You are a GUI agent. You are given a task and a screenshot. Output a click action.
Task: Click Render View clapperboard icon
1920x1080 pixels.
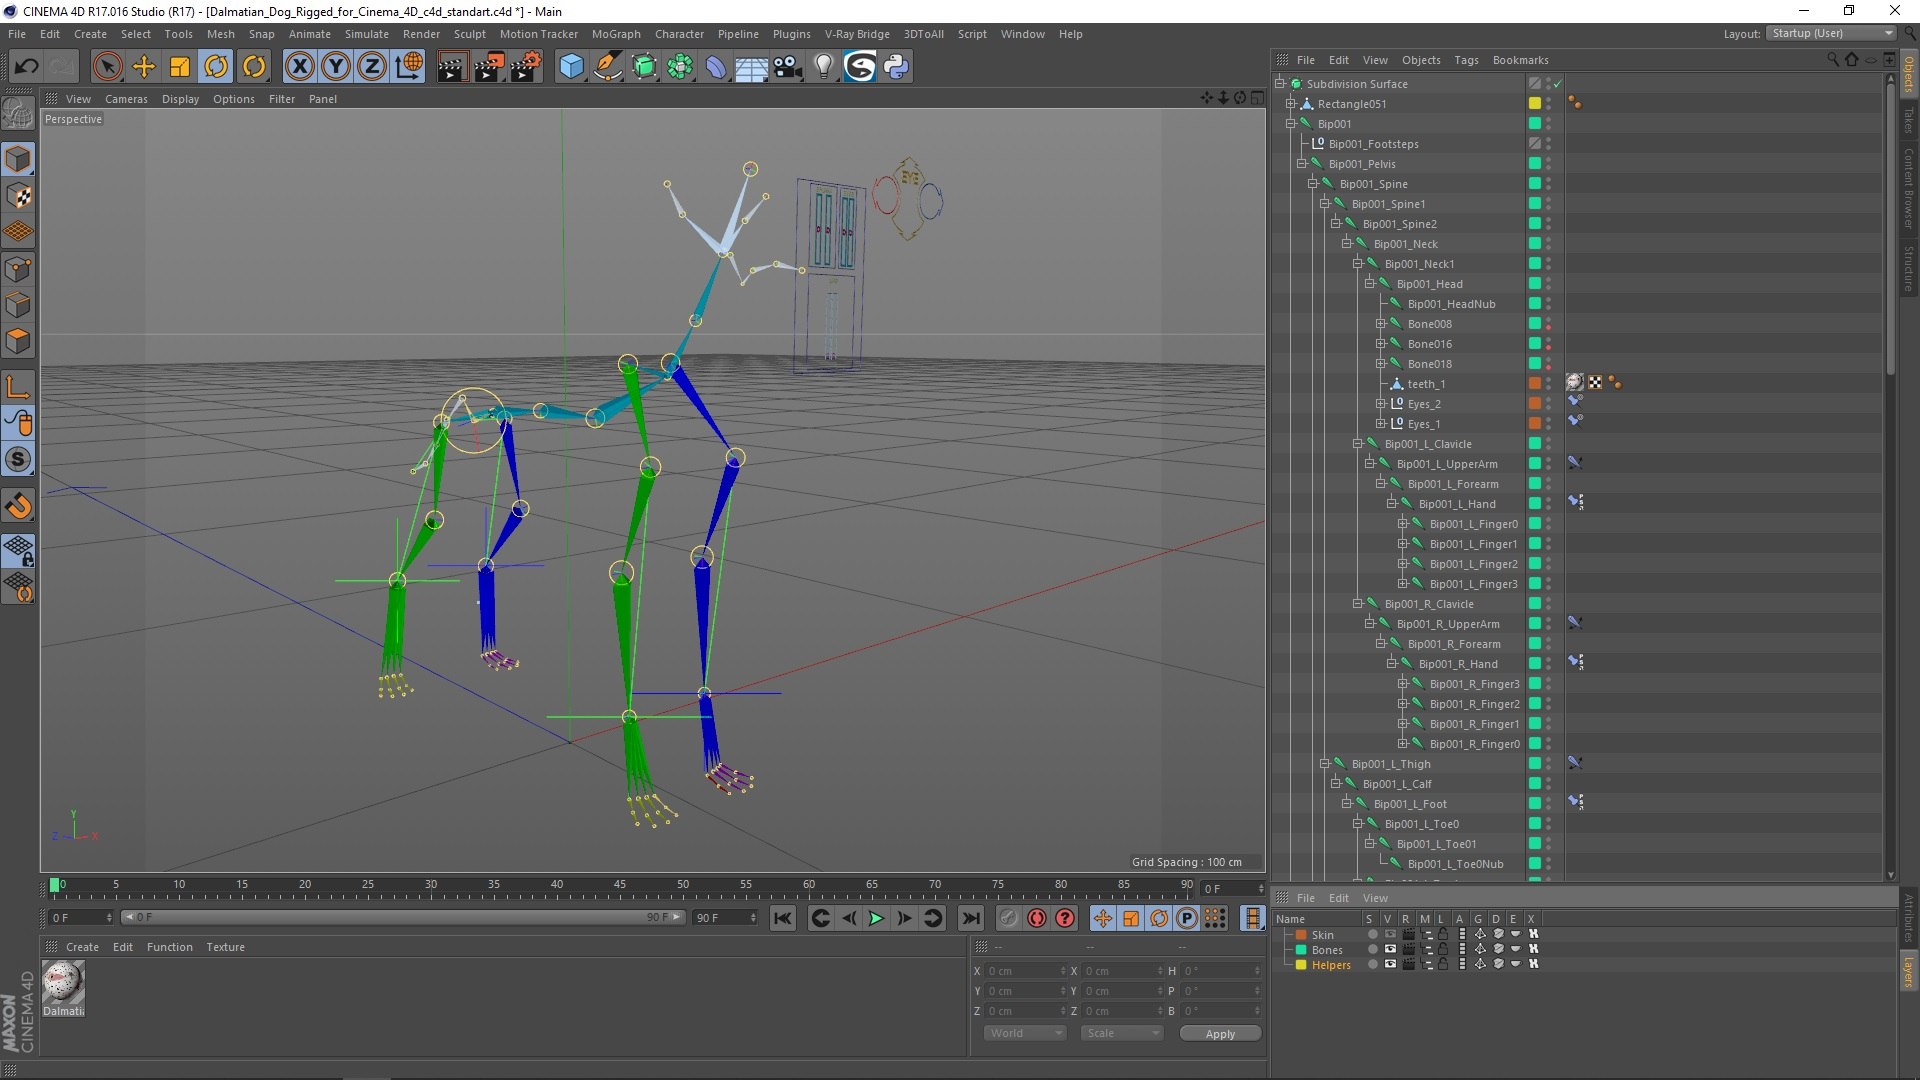point(452,67)
